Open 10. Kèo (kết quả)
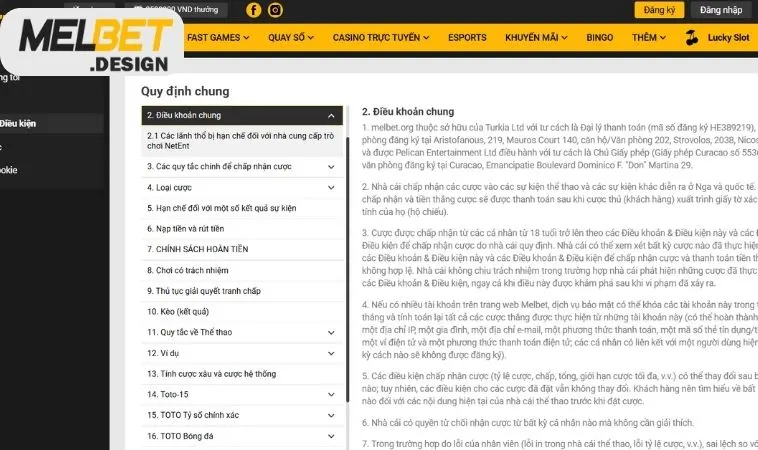758x450 pixels. (242, 312)
